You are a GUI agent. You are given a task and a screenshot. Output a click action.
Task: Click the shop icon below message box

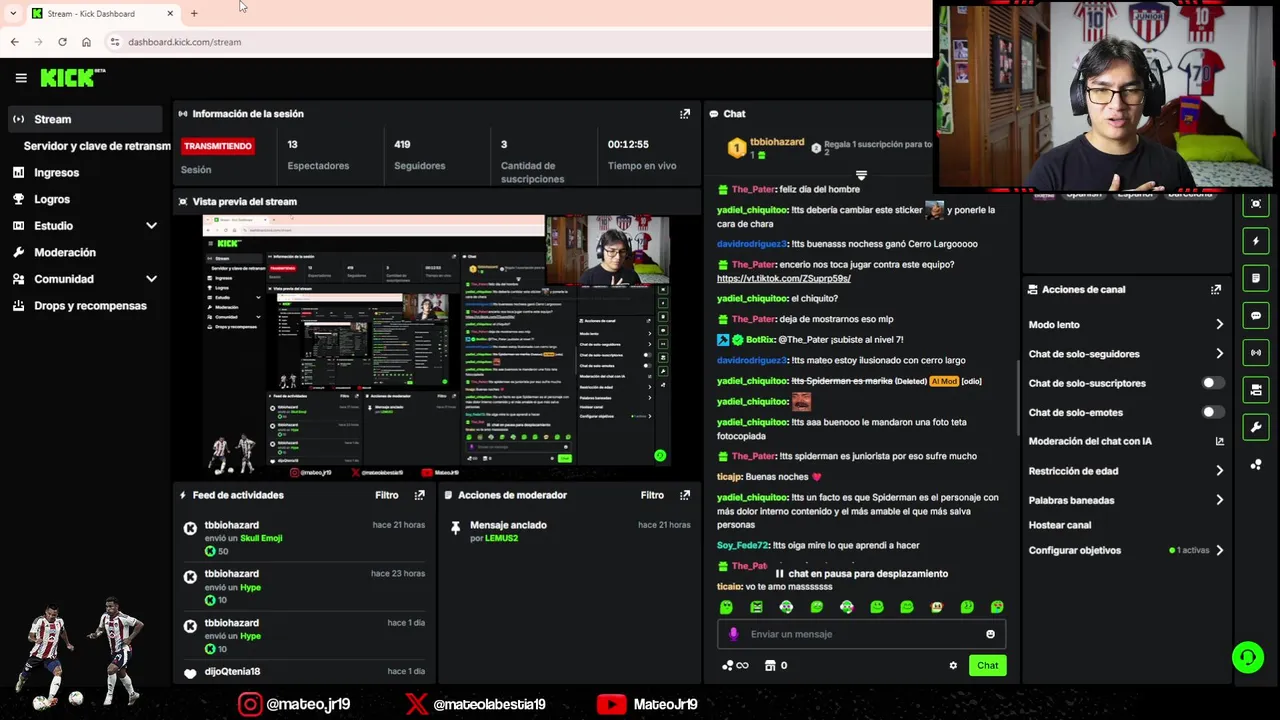[770, 666]
